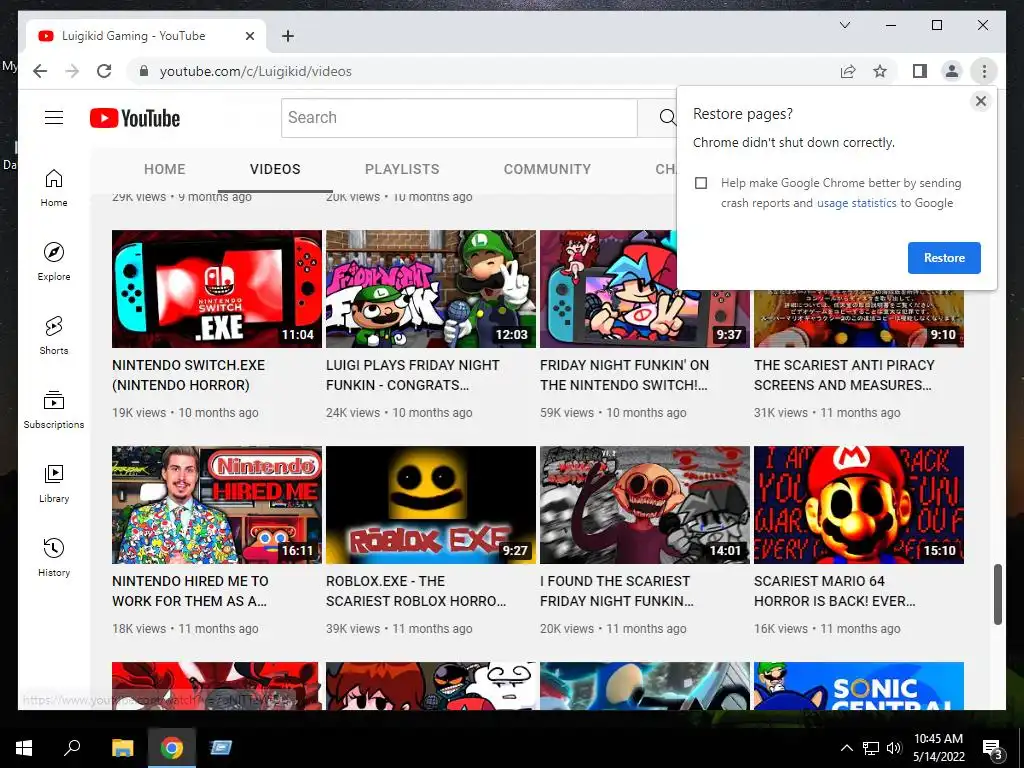The width and height of the screenshot is (1024, 768).
Task: Open Windows taskbar search
Action: pos(72,748)
